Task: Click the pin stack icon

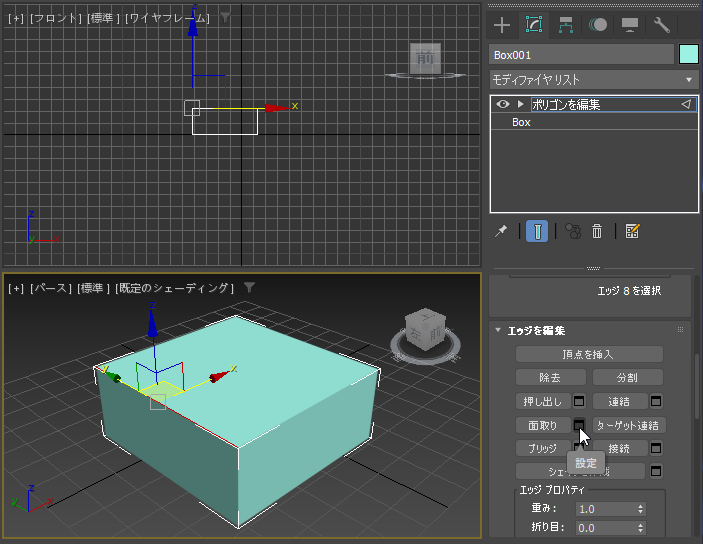Action: click(501, 231)
